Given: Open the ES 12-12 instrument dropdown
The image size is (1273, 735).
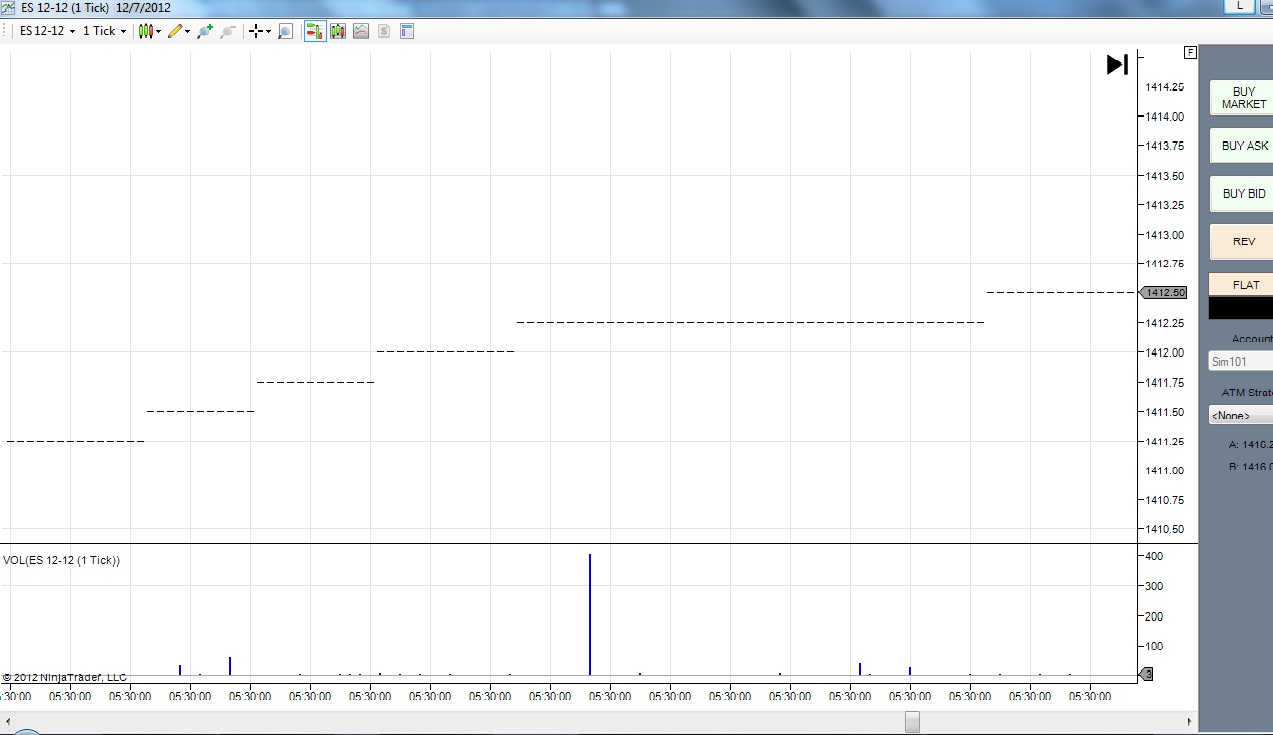Looking at the screenshot, I should click(47, 31).
